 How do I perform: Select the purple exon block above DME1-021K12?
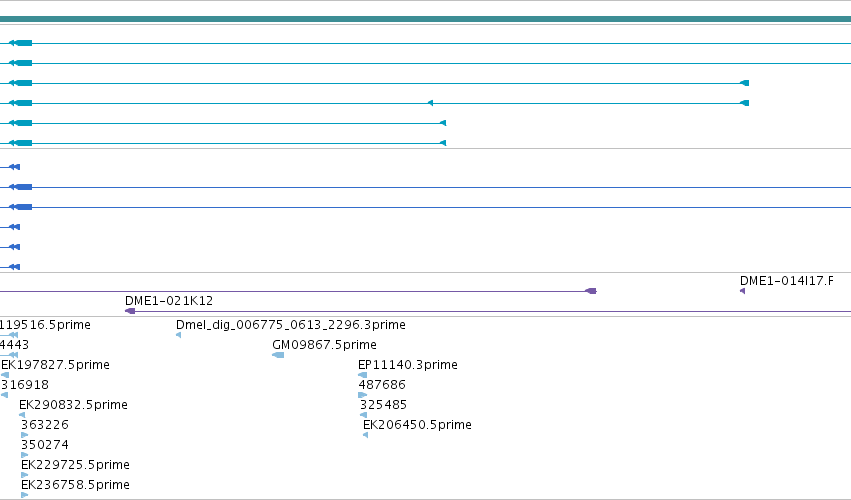click(x=591, y=291)
